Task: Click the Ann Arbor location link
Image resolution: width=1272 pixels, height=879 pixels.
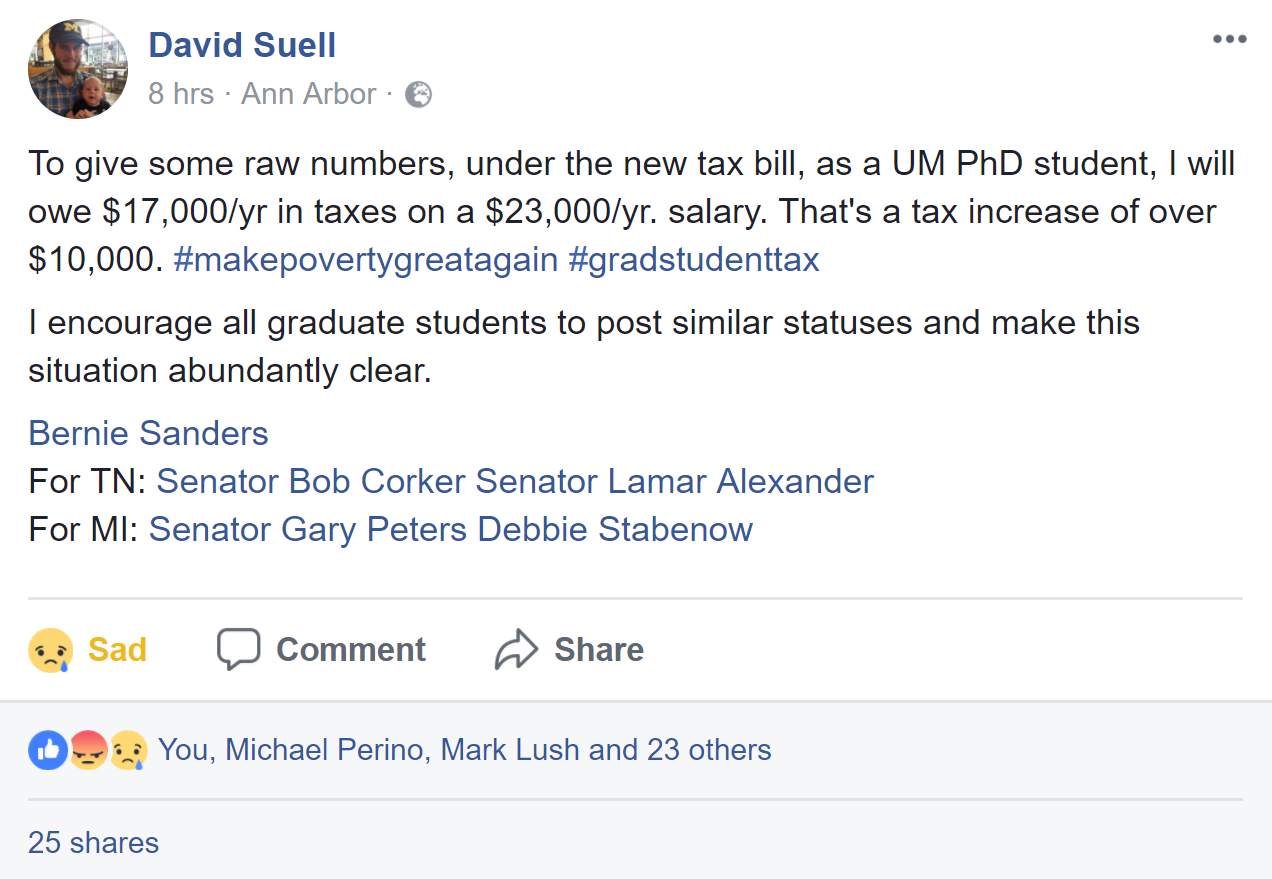Action: pyautogui.click(x=308, y=94)
